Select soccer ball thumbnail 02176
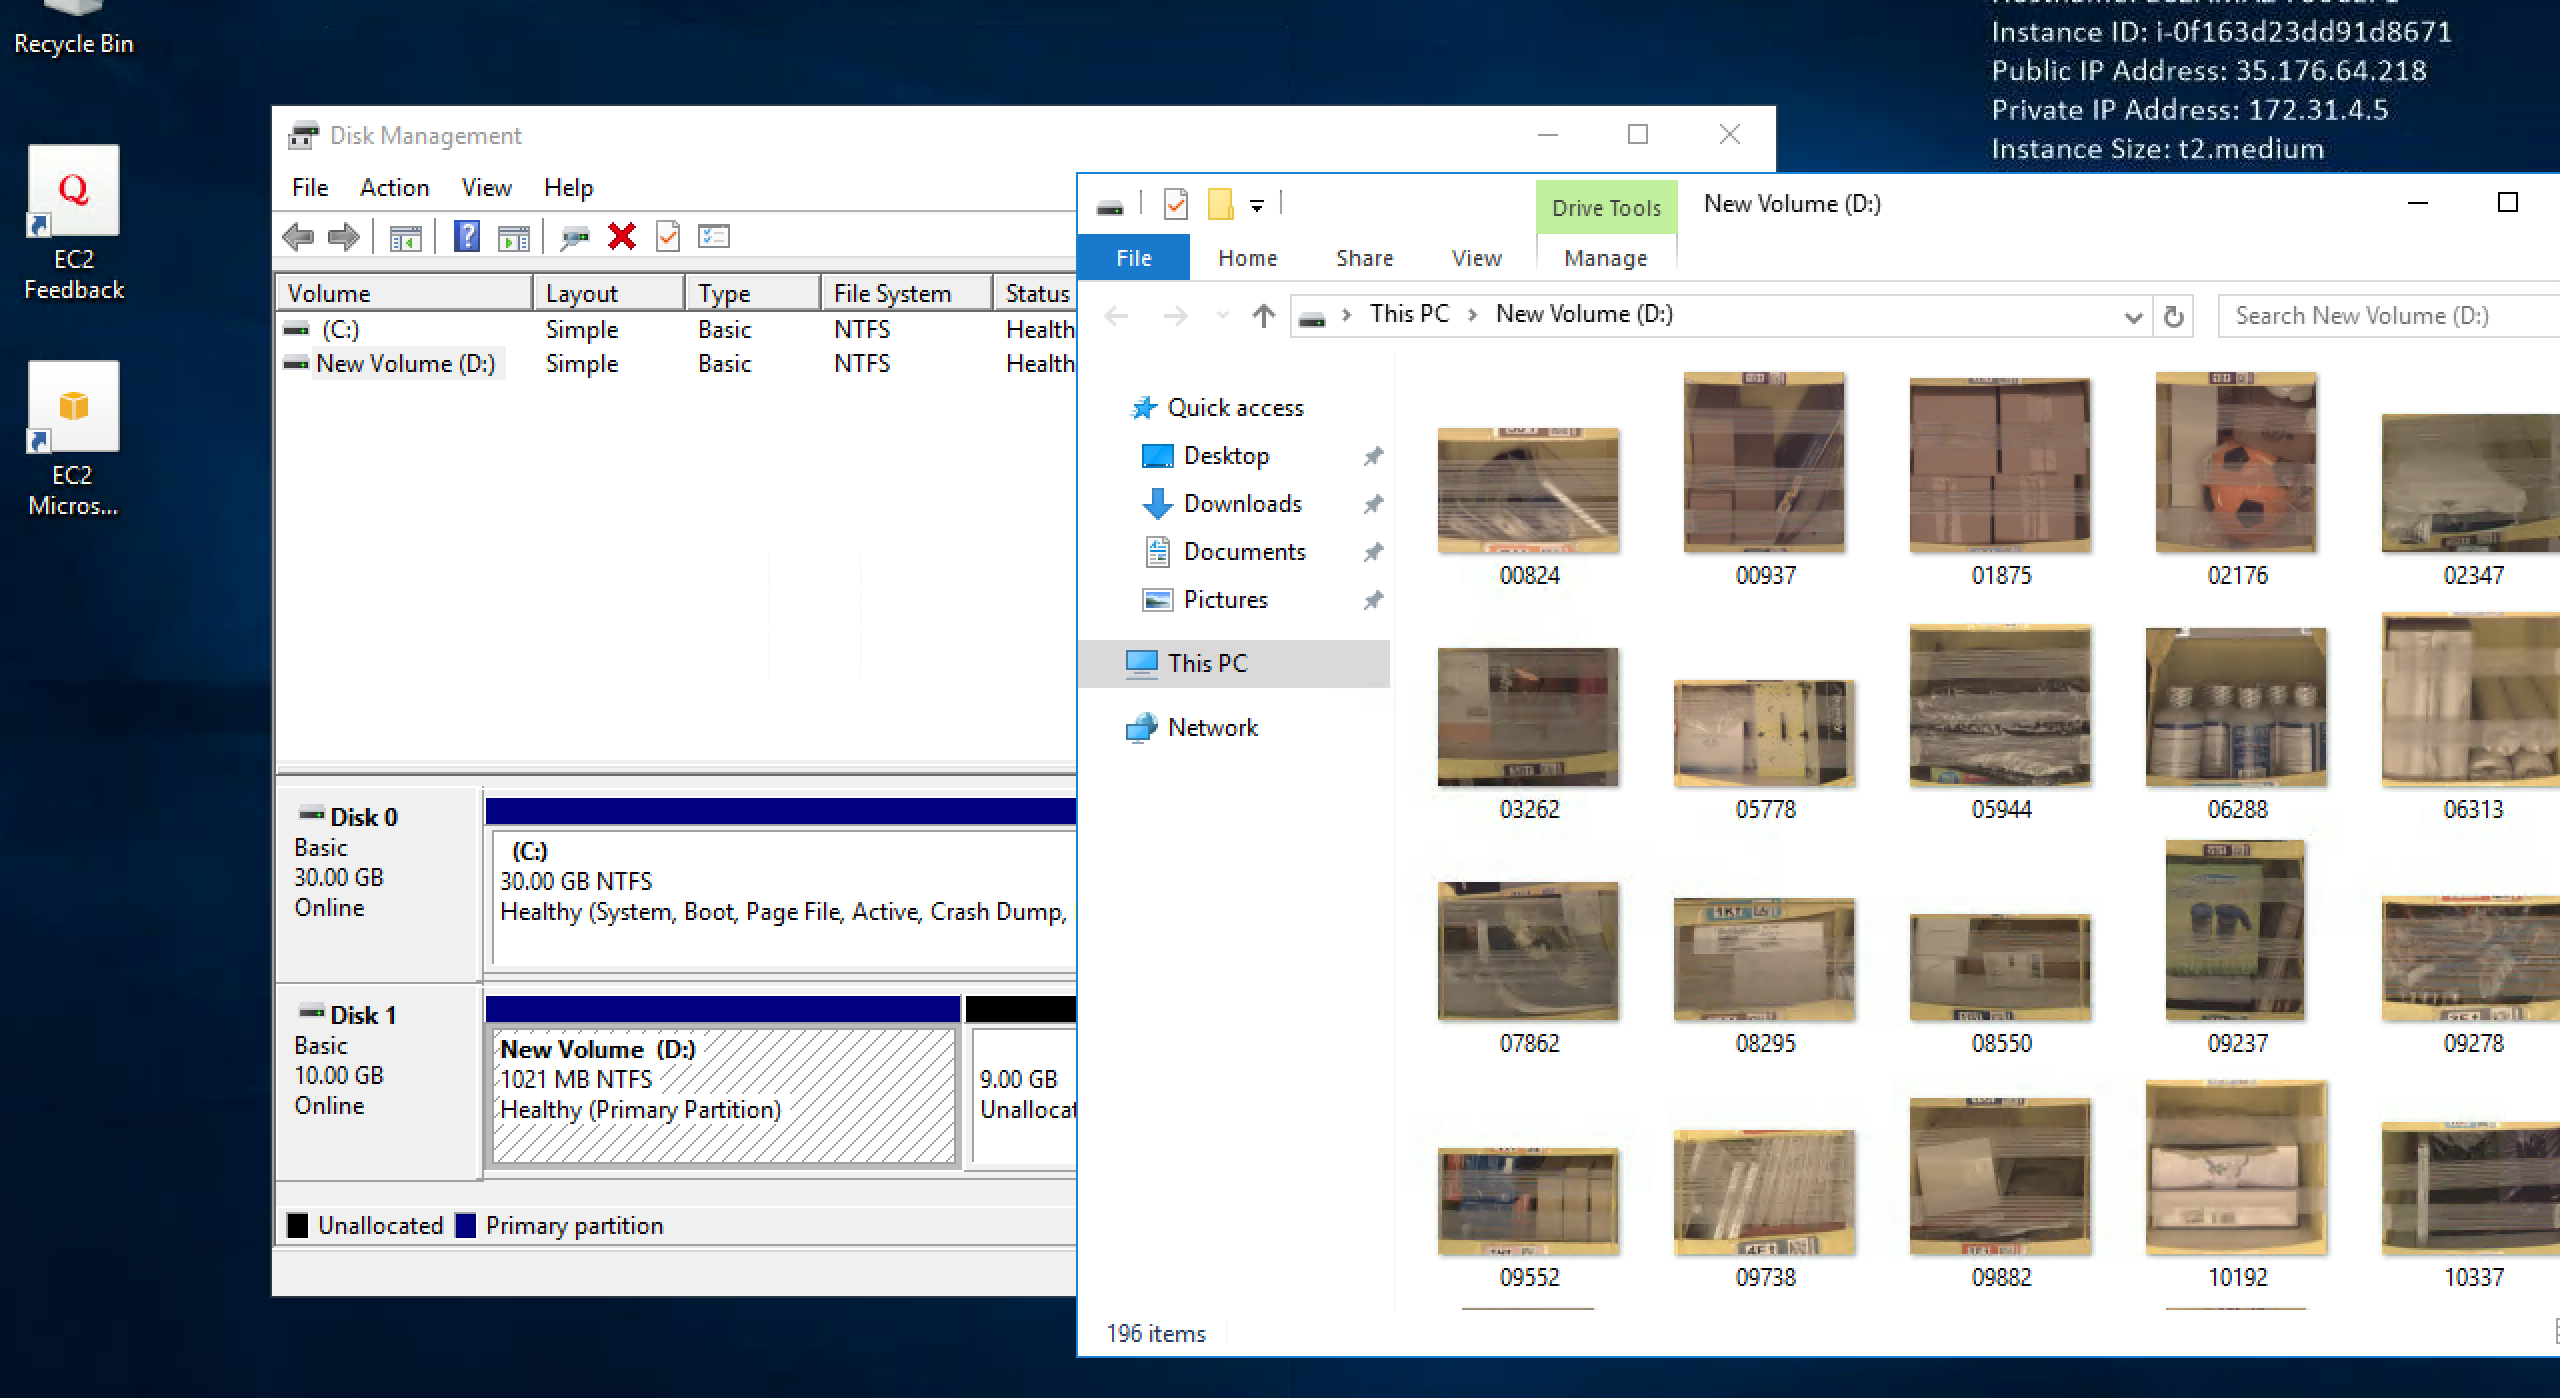Viewport: 2560px width, 1398px height. (x=2236, y=462)
